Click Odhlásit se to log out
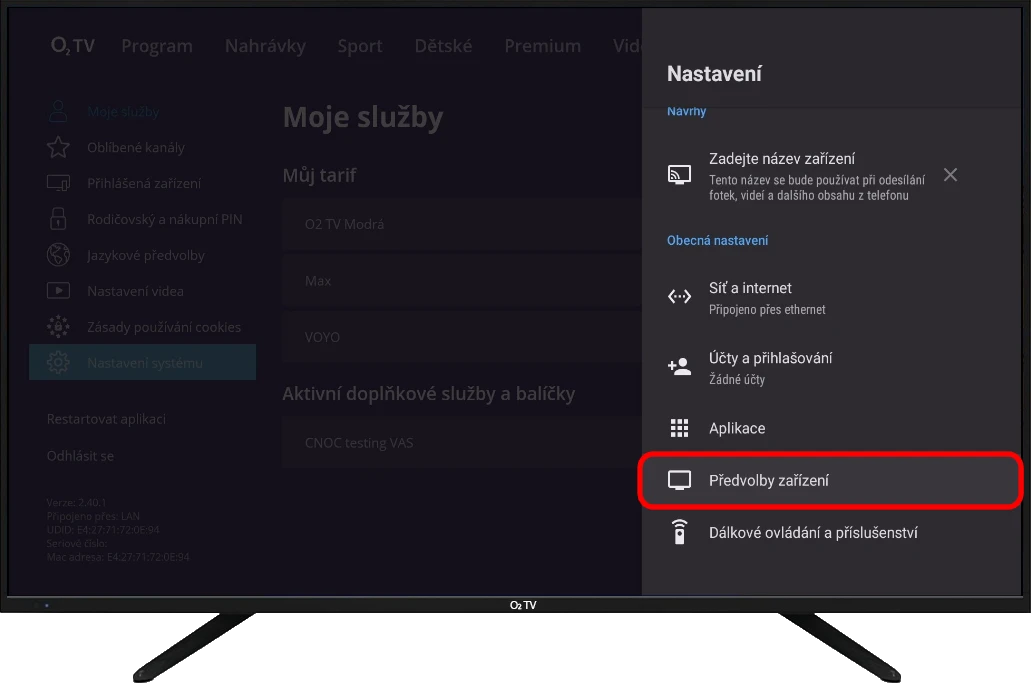Viewport: 1031px width, 683px height. click(80, 456)
